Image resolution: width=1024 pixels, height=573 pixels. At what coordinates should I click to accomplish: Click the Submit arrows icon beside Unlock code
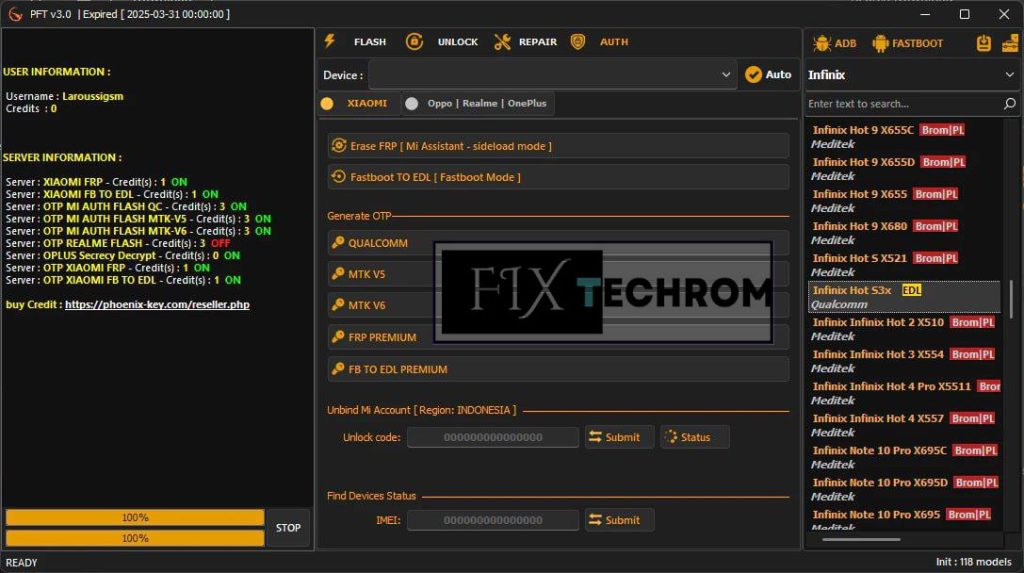coord(595,436)
